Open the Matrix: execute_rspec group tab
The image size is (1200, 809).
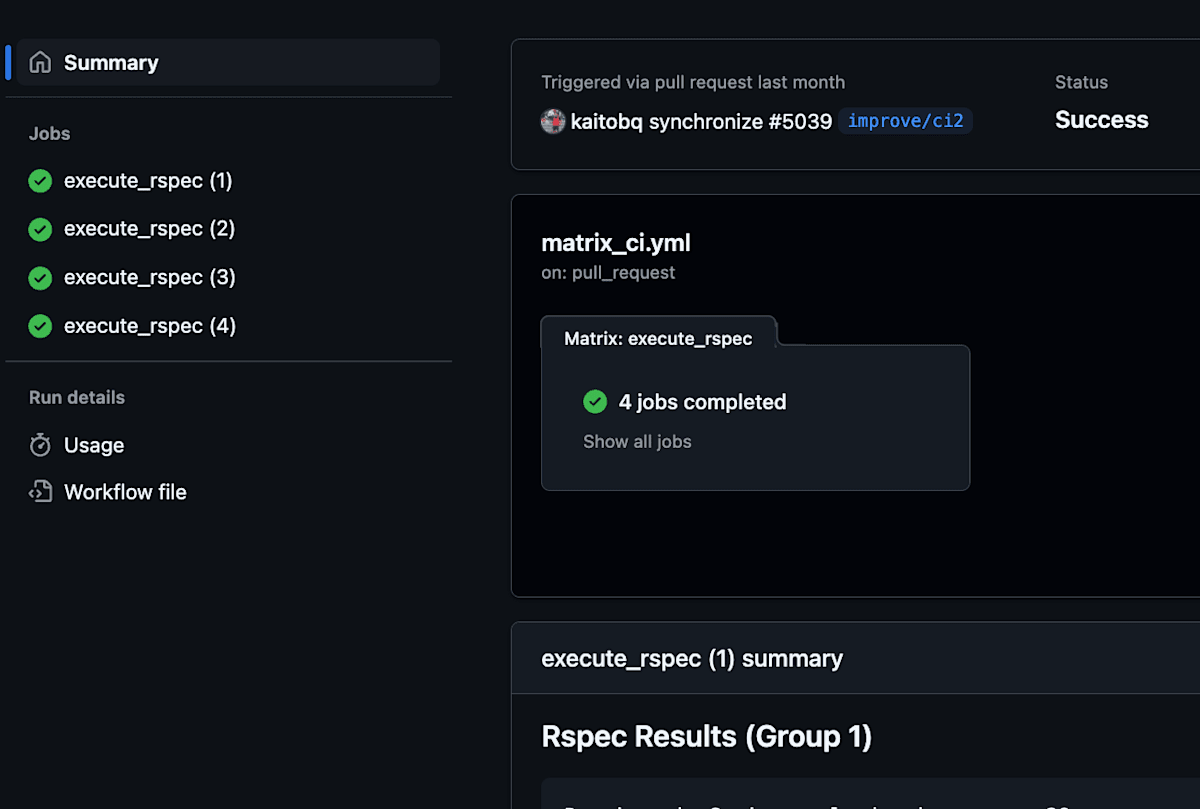coord(658,339)
